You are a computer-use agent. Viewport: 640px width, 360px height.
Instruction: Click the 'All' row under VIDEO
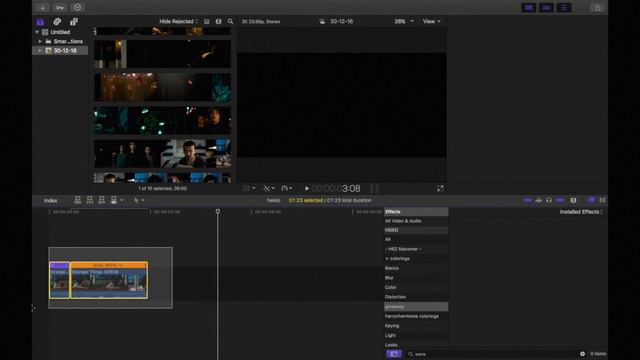(416, 240)
